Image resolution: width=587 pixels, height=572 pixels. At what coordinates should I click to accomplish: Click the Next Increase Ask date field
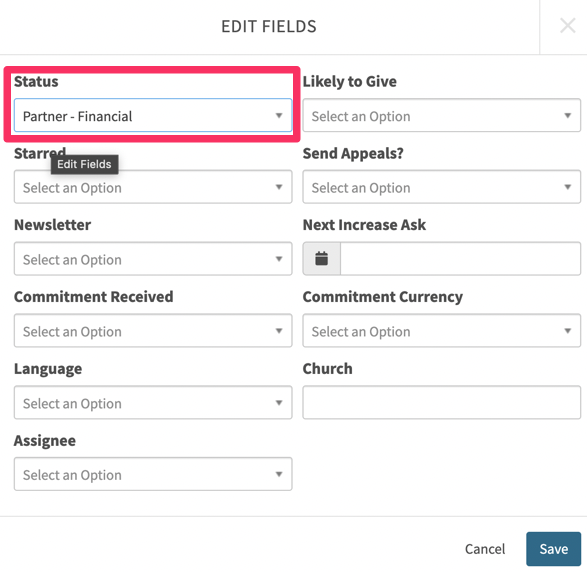(x=460, y=259)
